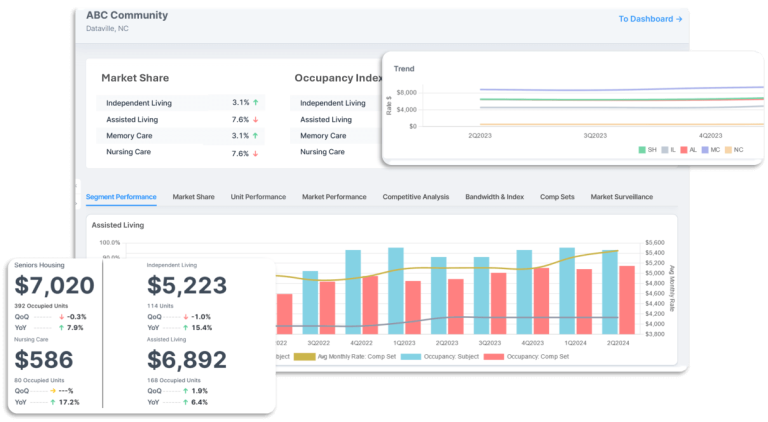Open the Market Share tab
The width and height of the screenshot is (768, 422).
click(193, 197)
